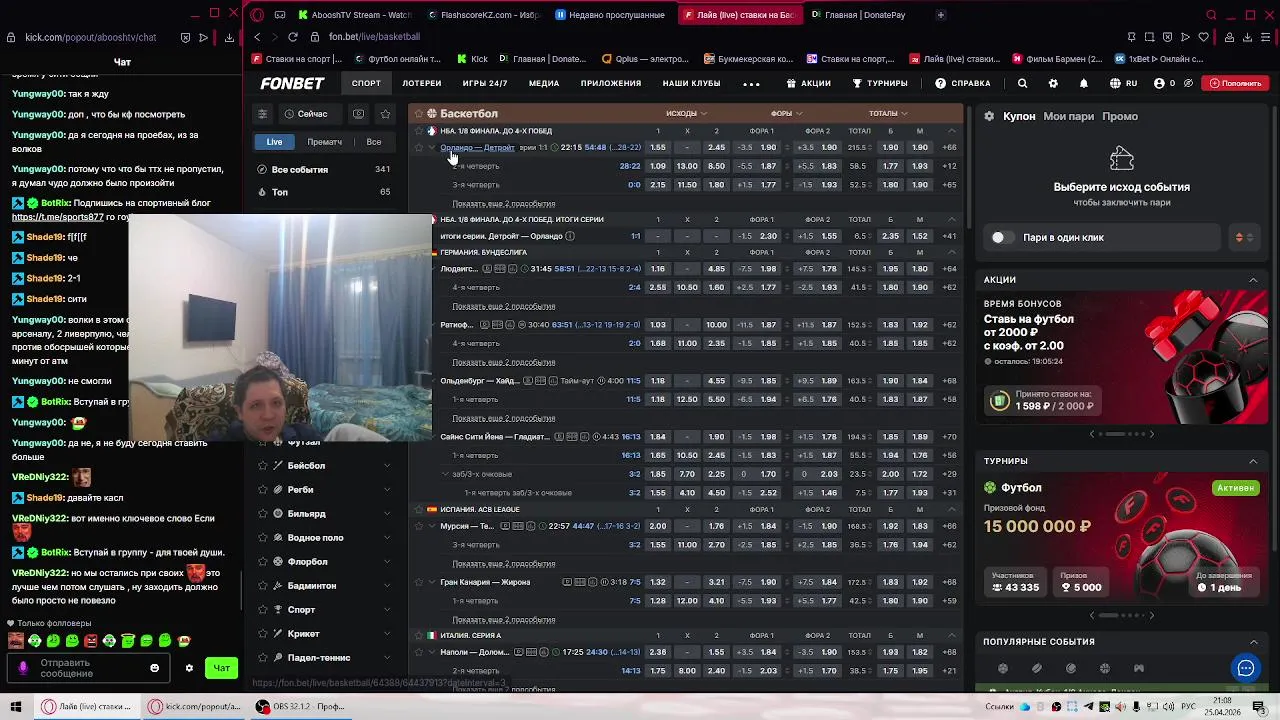This screenshot has width=1280, height=720.
Task: Click the green Чат send button
Action: [222, 668]
